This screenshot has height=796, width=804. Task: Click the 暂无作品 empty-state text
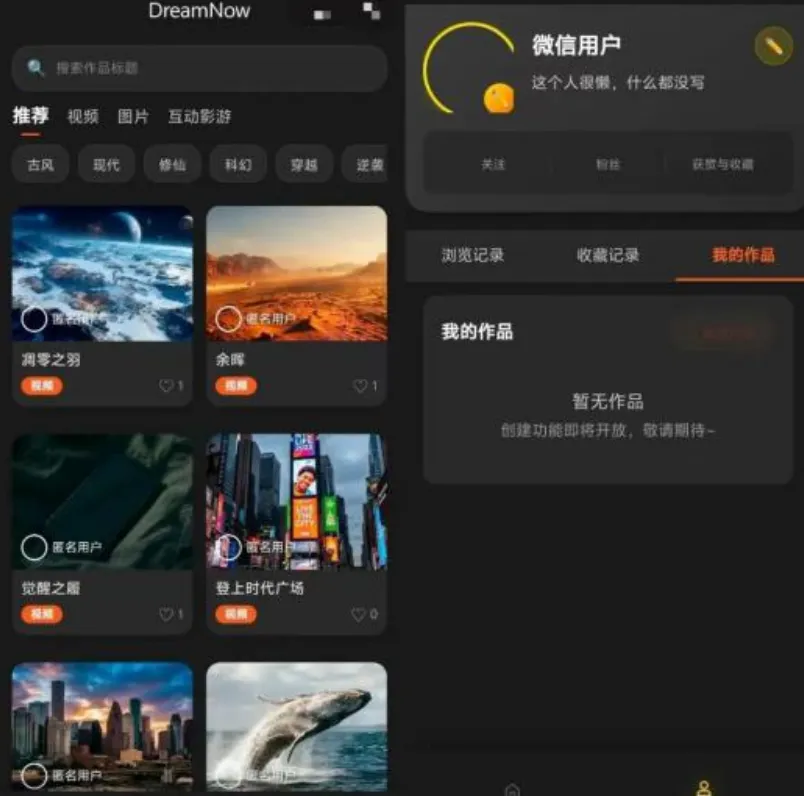point(608,401)
